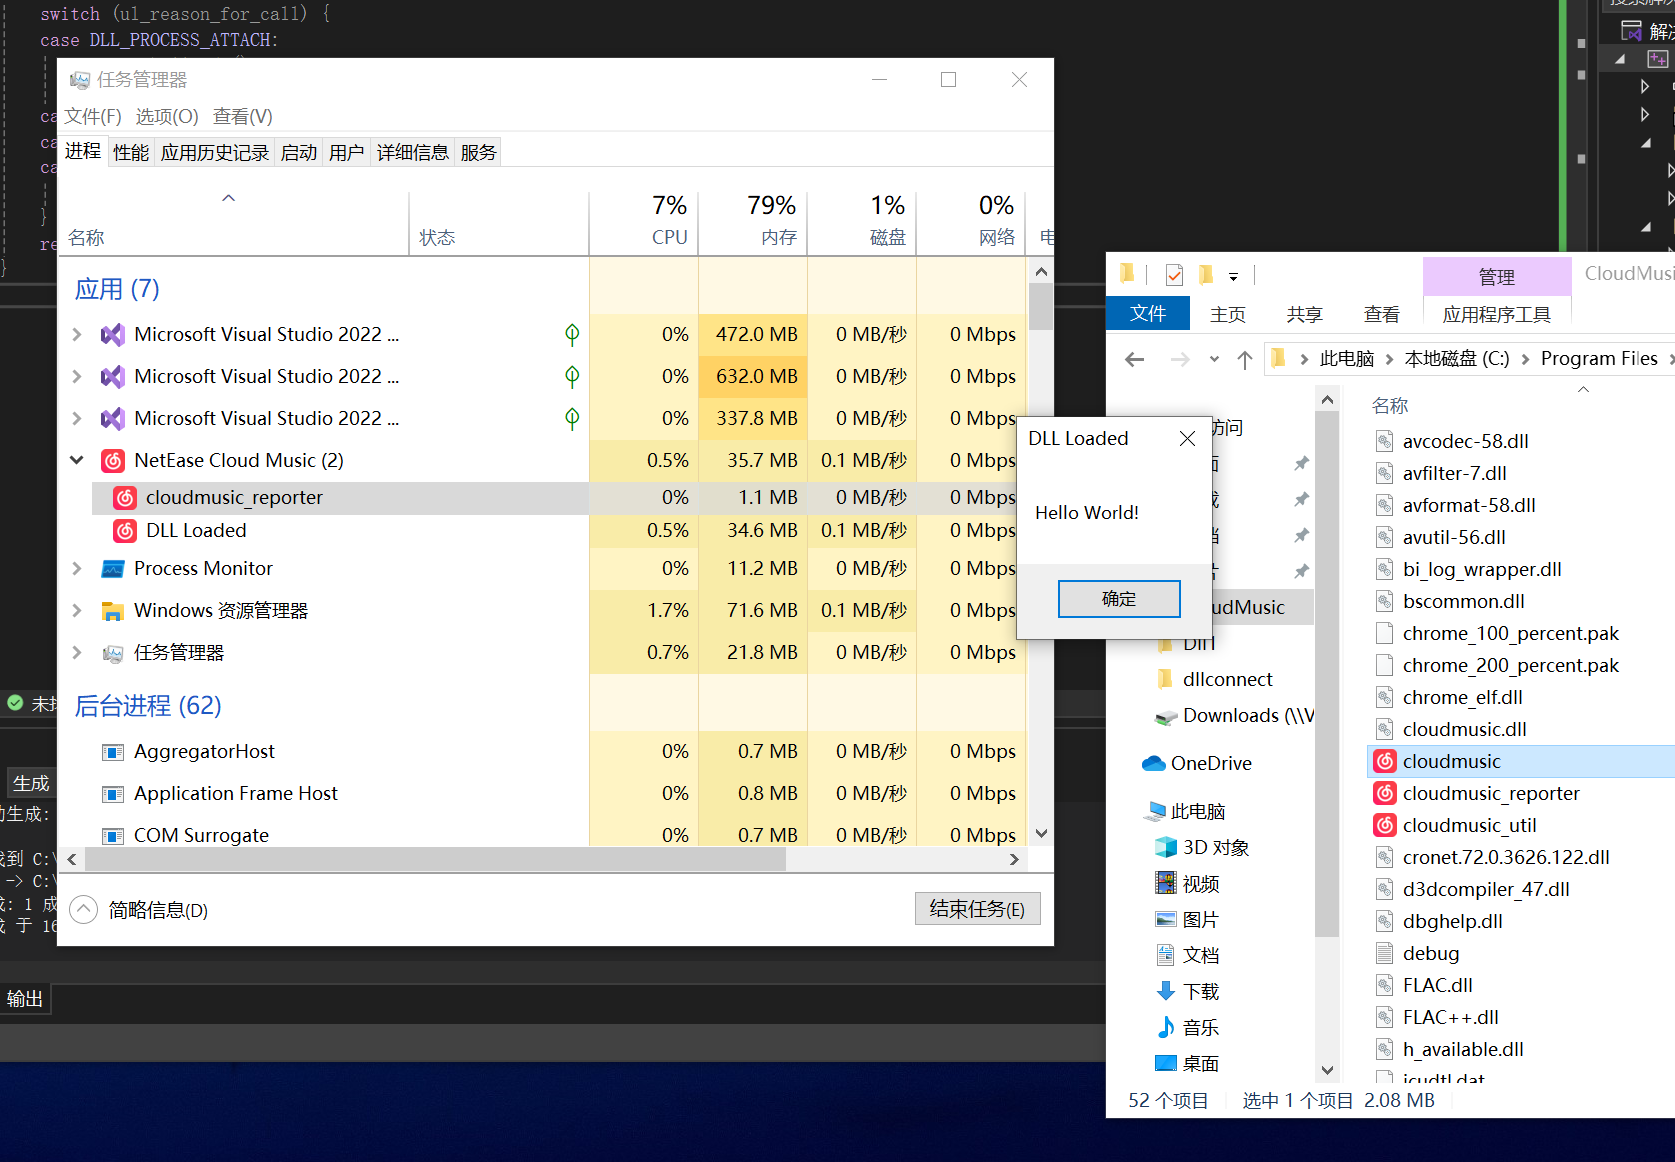Image resolution: width=1675 pixels, height=1162 pixels.
Task: Expand the Visual Studio row using 337.8 MB
Action: [x=77, y=418]
